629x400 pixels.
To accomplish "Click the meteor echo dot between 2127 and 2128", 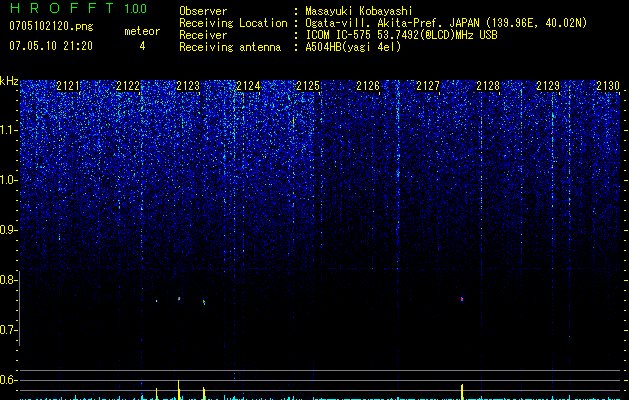I will (x=462, y=298).
